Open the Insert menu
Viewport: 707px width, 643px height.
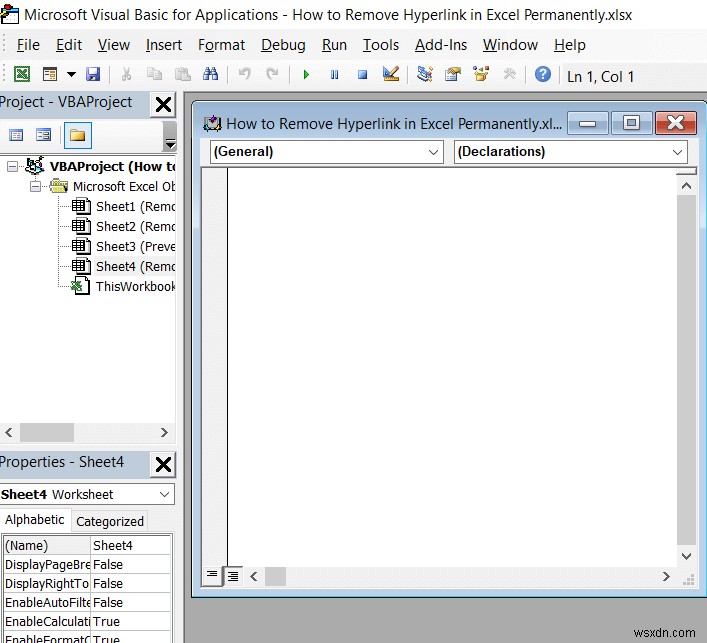(164, 45)
